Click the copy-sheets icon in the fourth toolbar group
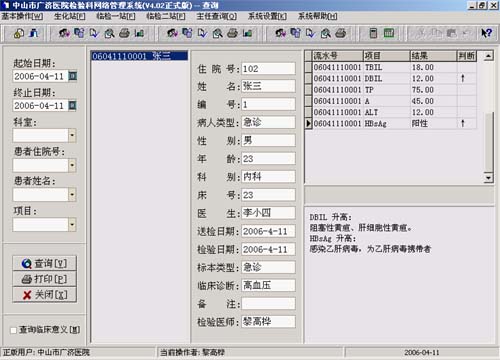The height and width of the screenshot is (360, 500). (x=295, y=33)
